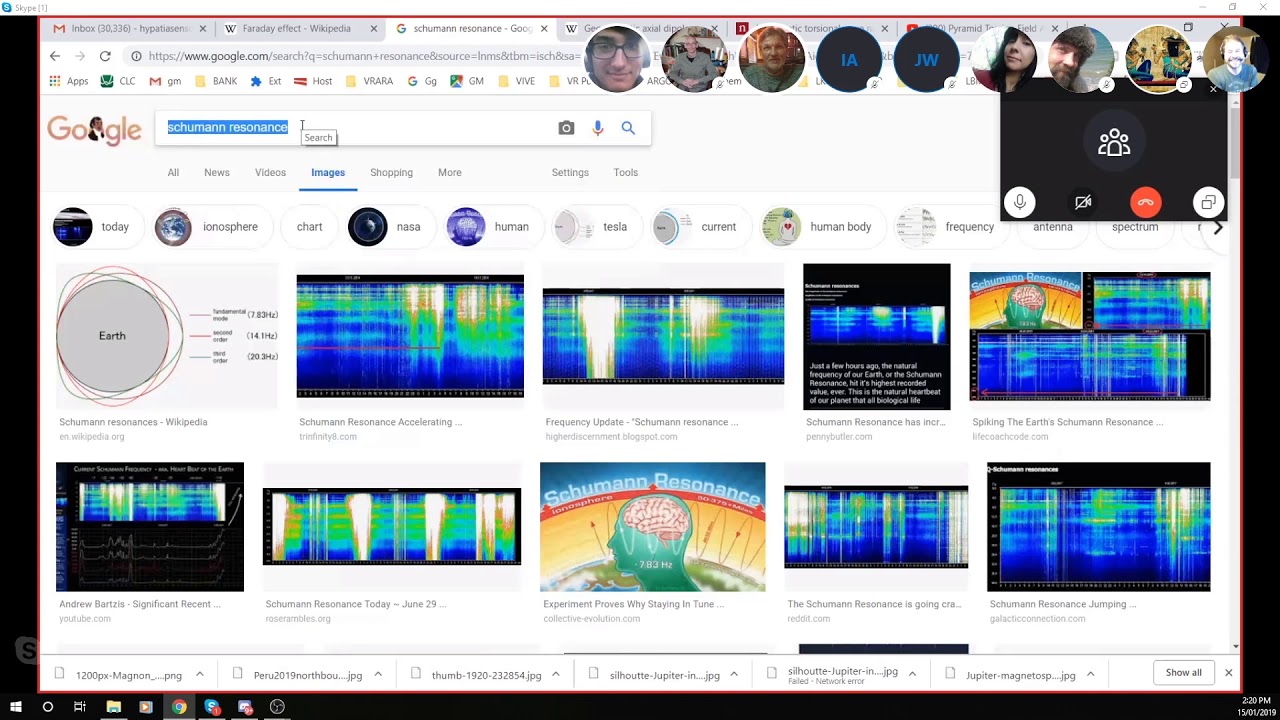This screenshot has width=1280, height=720.
Task: Click the search by image camera icon
Action: [566, 128]
